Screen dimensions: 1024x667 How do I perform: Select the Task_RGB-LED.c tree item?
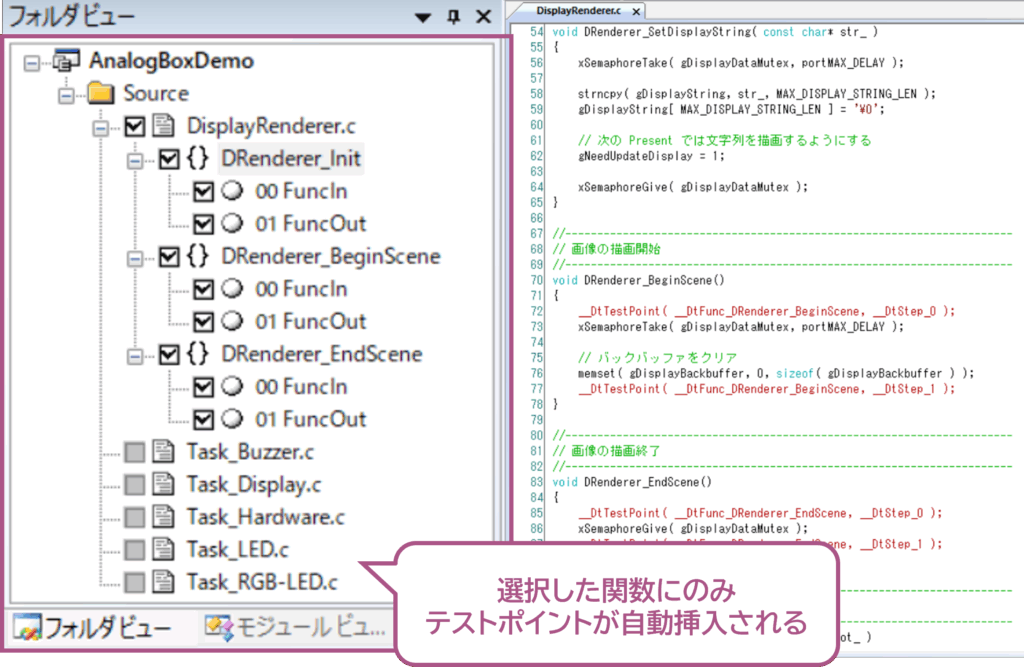(x=261, y=582)
